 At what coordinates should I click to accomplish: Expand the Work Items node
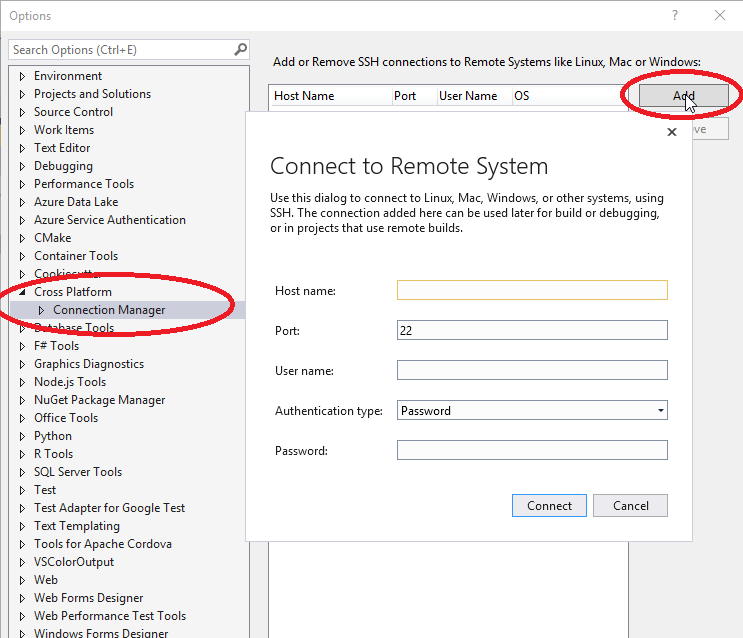(x=22, y=130)
